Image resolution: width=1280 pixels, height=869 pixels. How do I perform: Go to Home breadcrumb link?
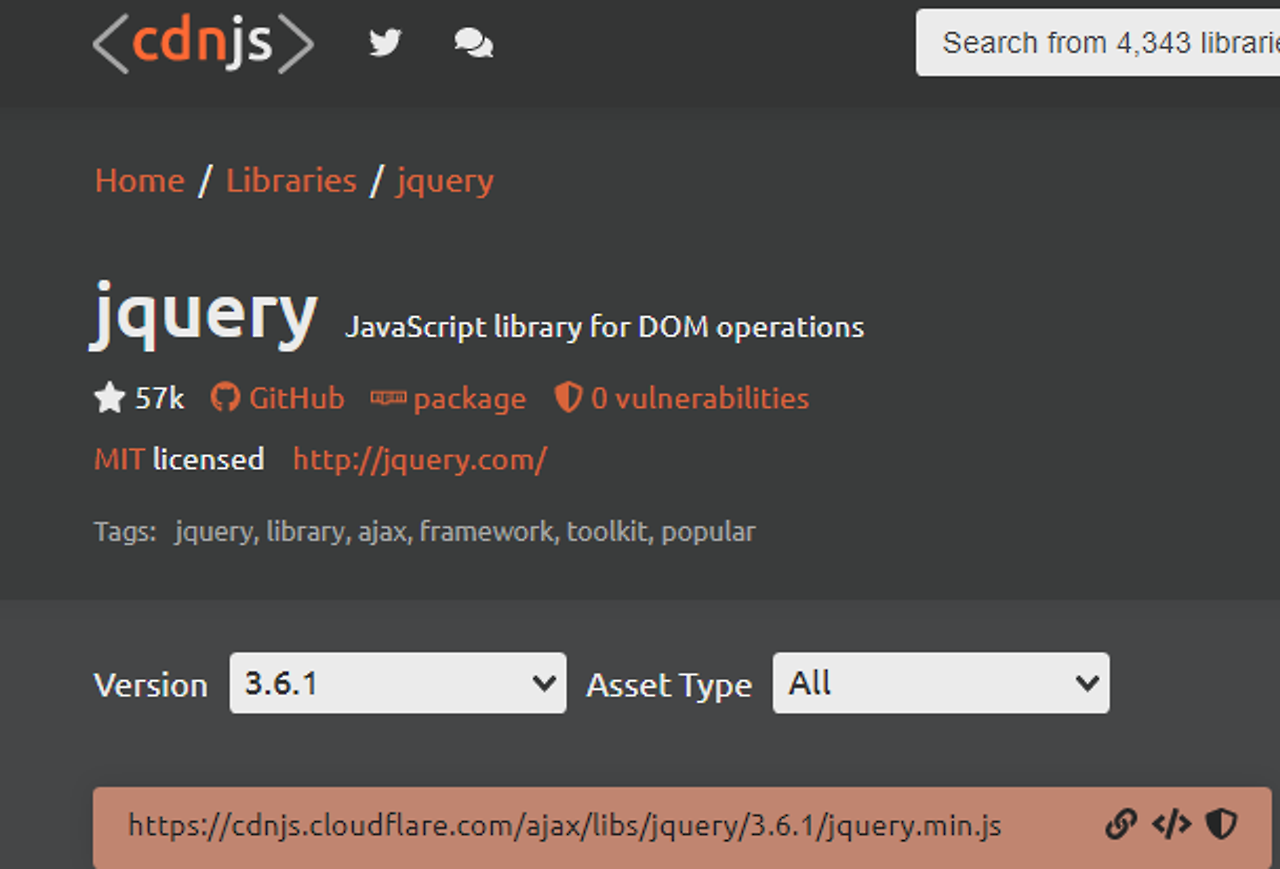click(139, 181)
